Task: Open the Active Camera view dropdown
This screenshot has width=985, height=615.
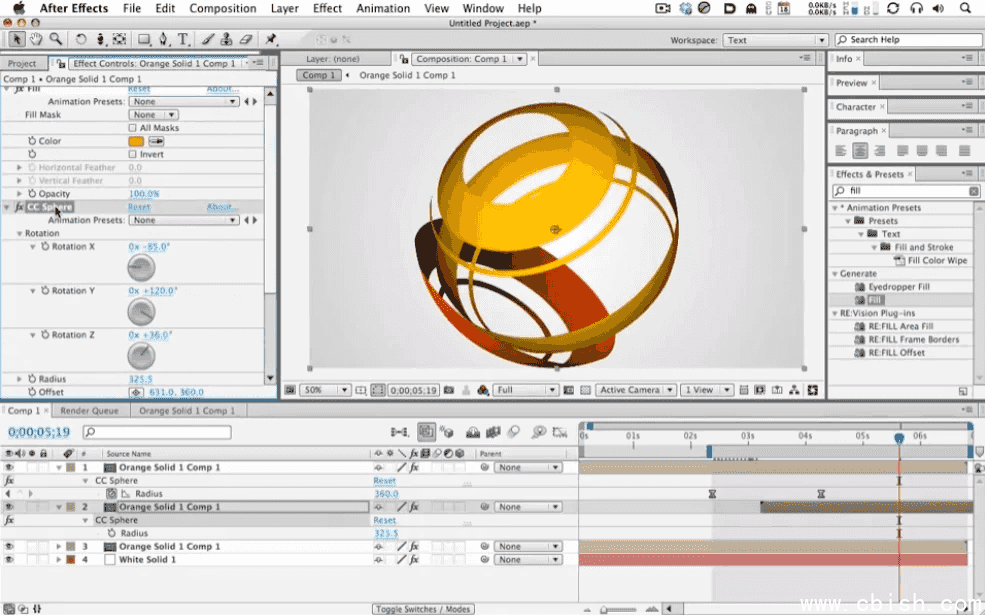Action: point(635,390)
